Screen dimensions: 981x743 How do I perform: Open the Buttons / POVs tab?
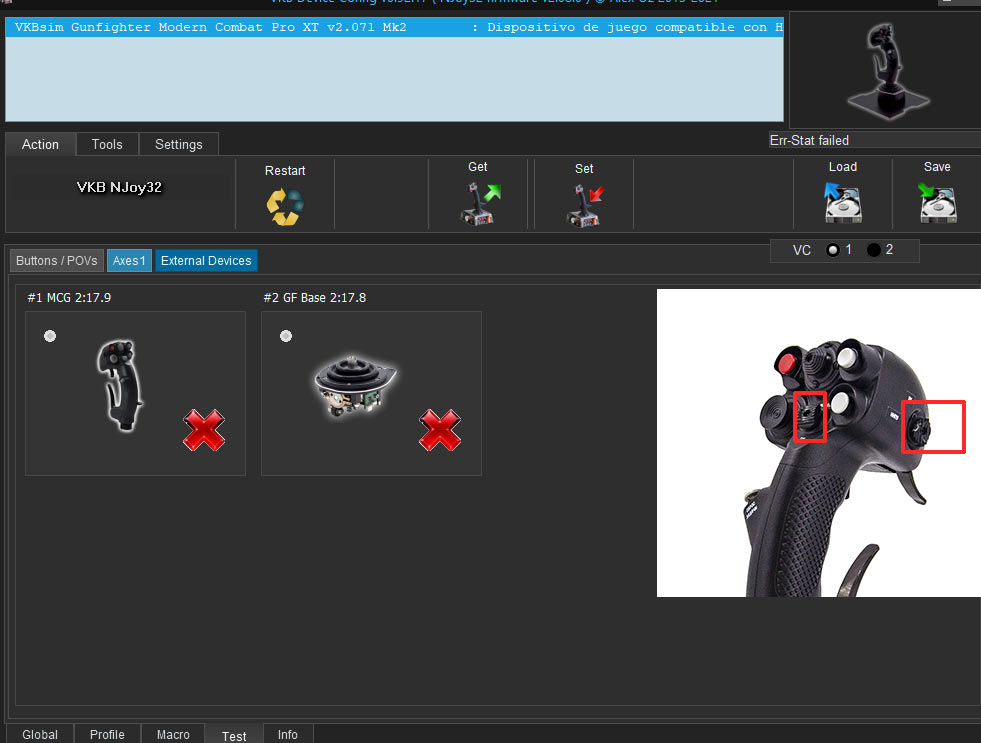point(57,261)
